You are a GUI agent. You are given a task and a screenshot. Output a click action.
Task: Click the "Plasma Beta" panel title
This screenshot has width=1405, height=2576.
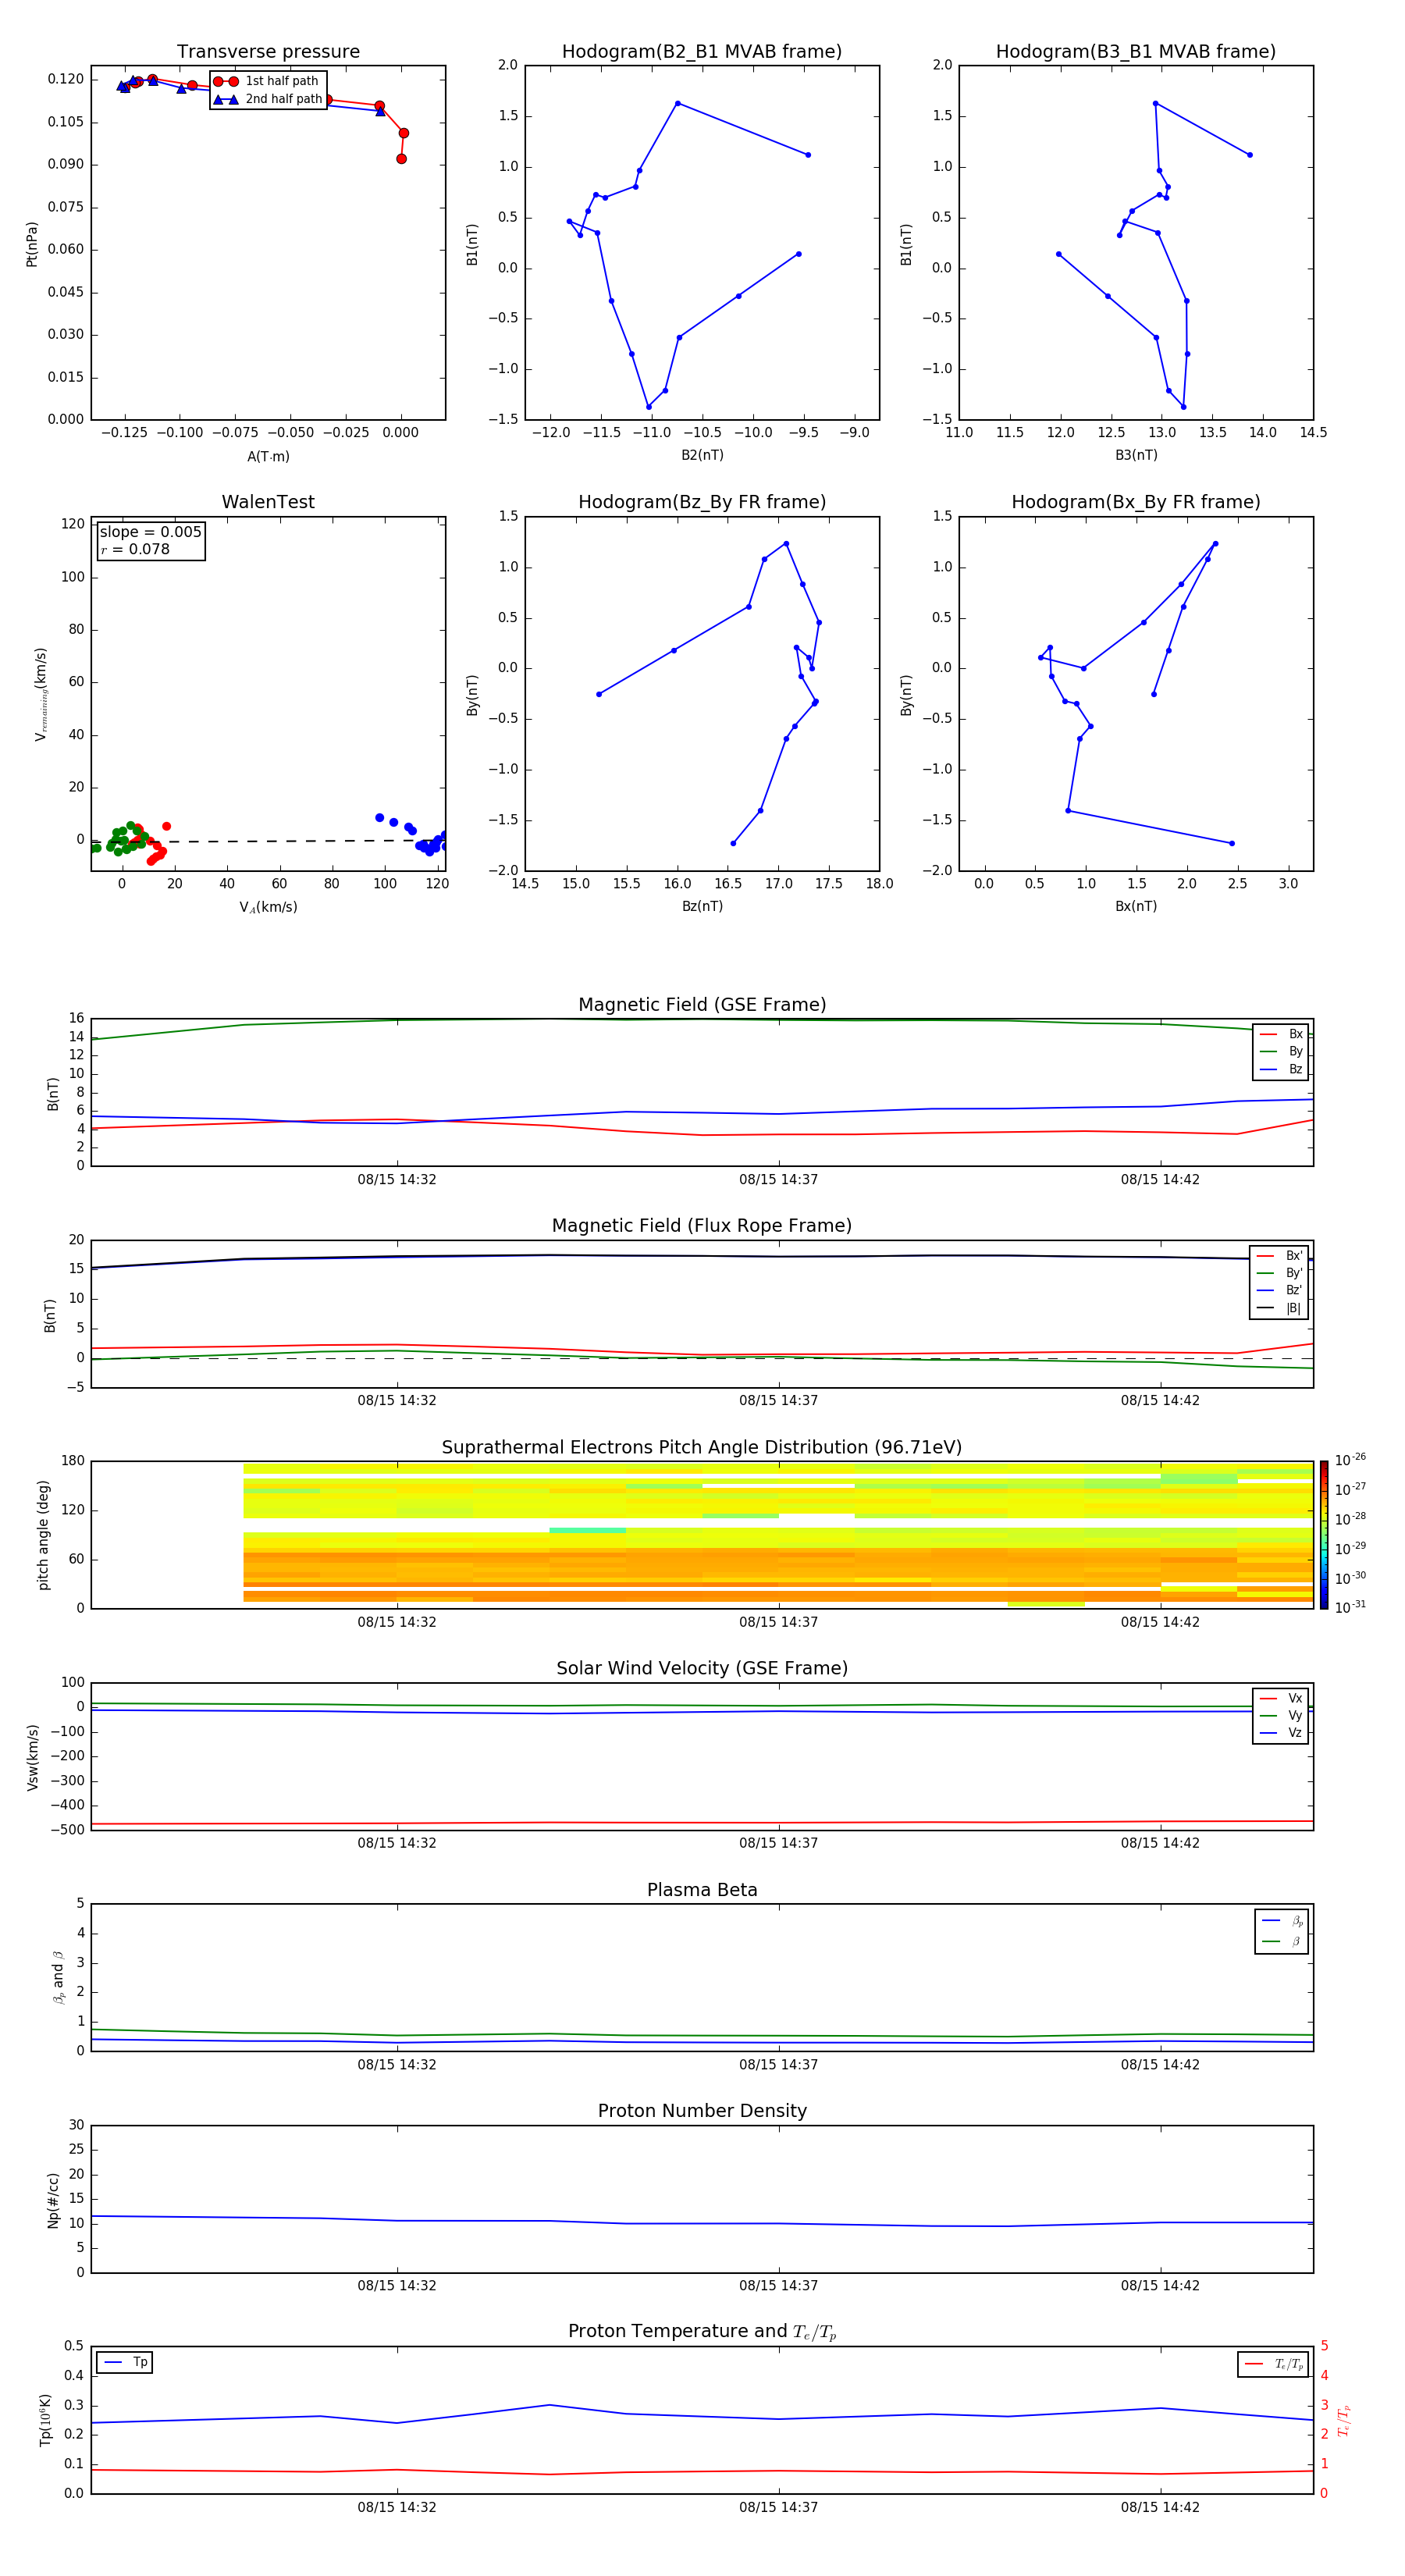point(702,1891)
